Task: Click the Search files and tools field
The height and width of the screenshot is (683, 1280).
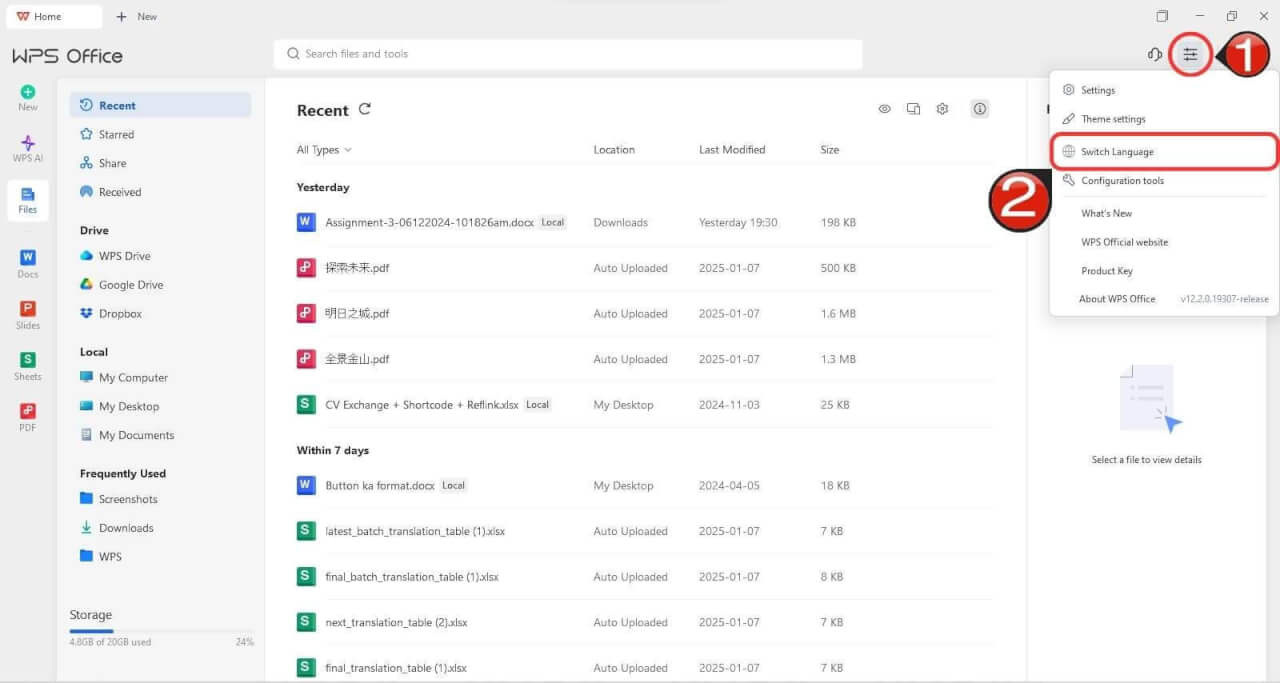Action: tap(567, 54)
